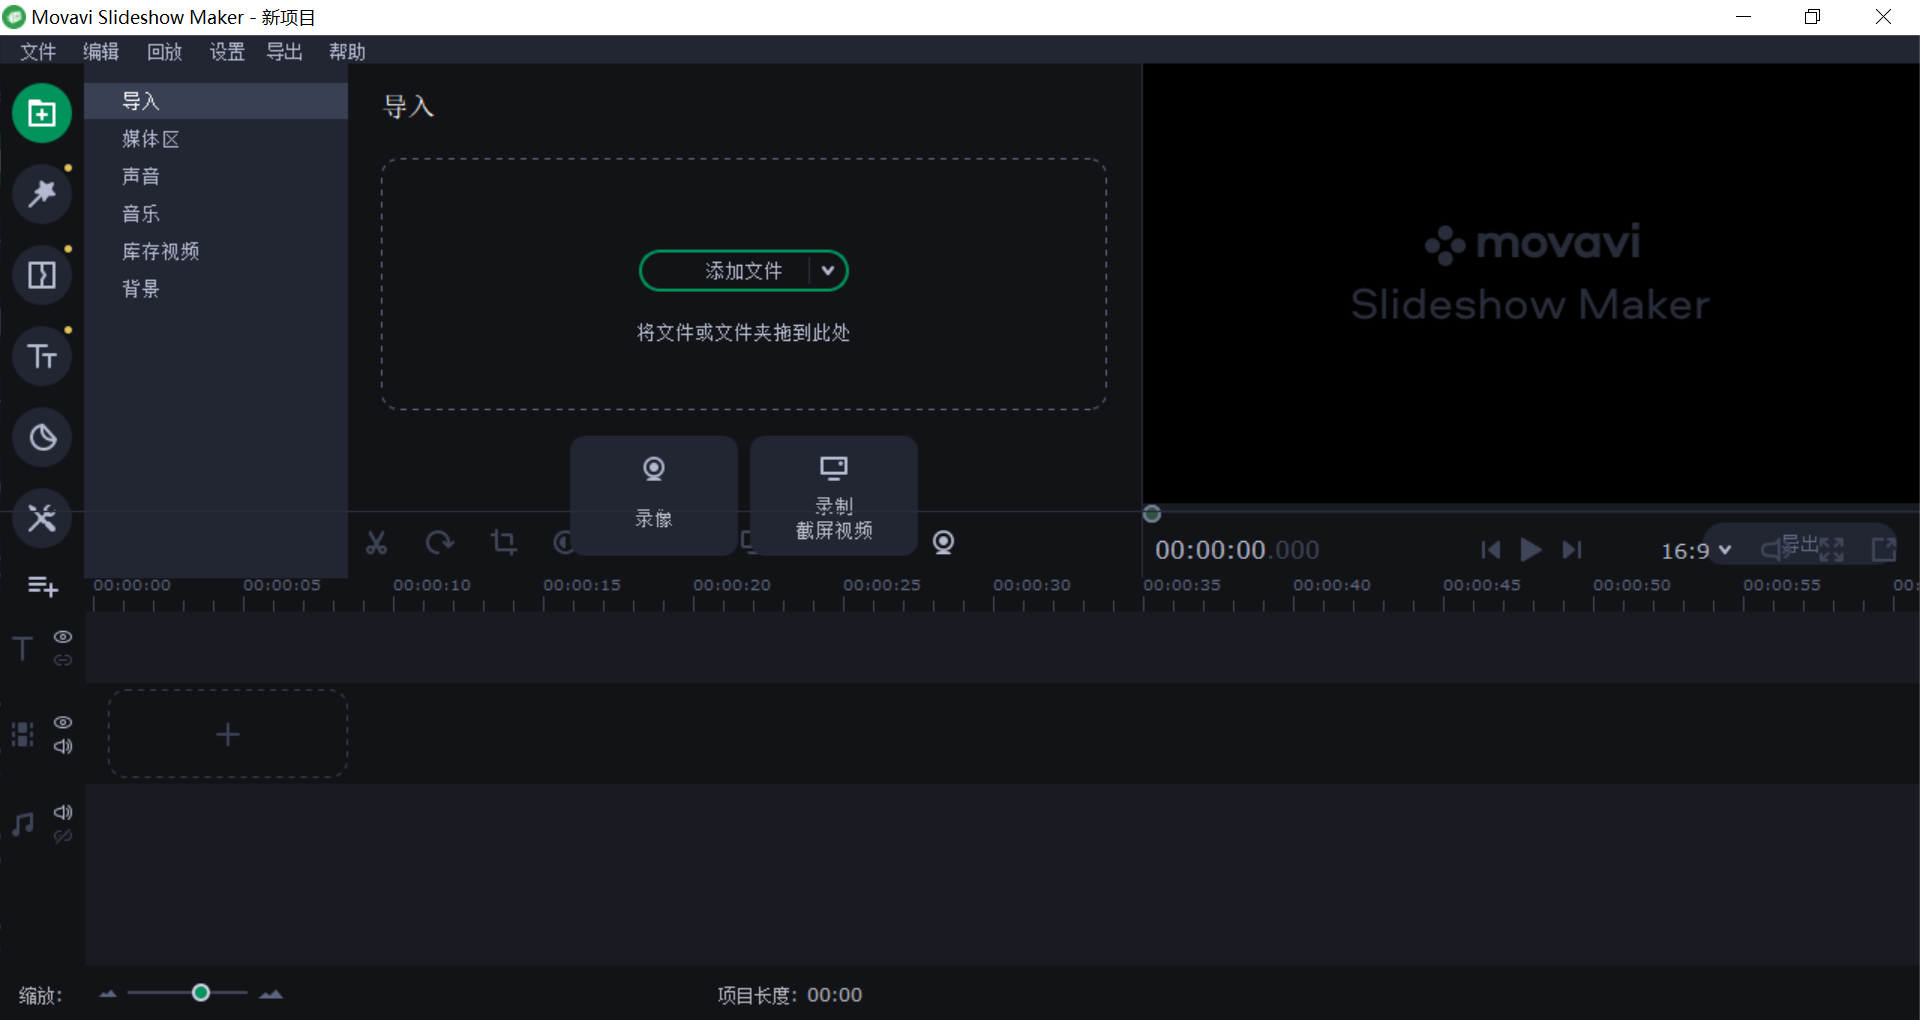This screenshot has height=1020, width=1920.
Task: Click the zoom slider handle
Action: click(201, 993)
